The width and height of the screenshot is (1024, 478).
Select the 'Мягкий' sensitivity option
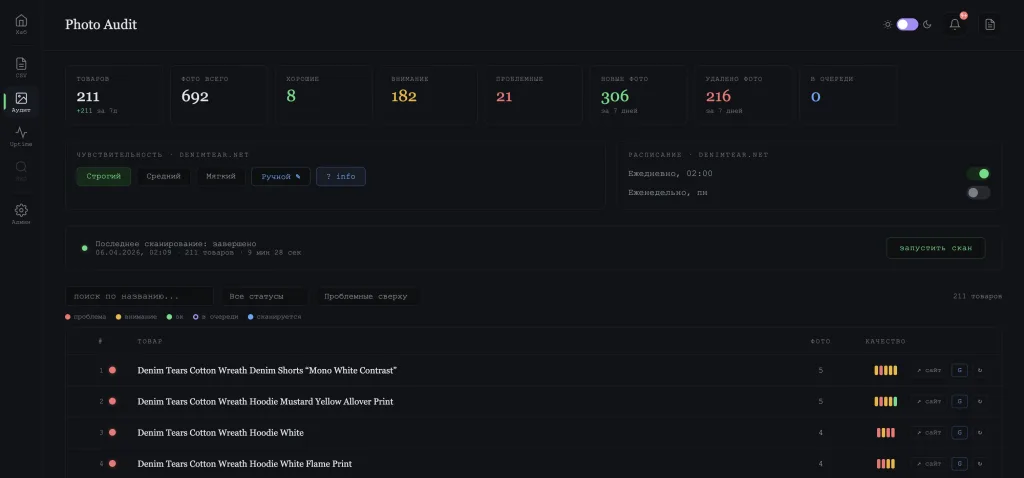pyautogui.click(x=221, y=176)
